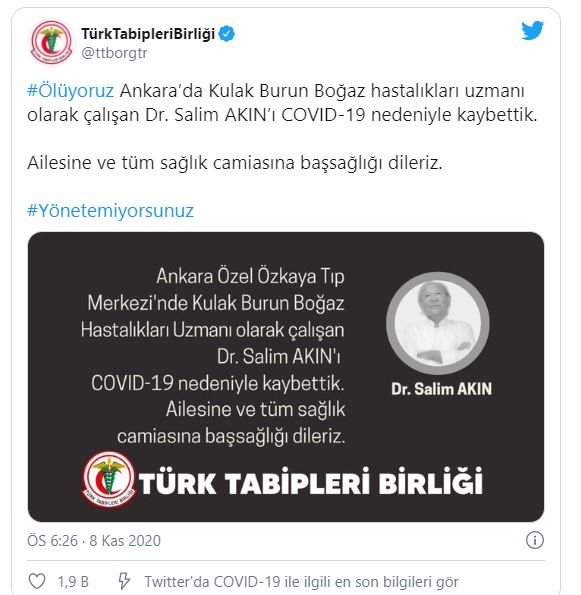581x595 pixels.
Task: Click the blue verified badge
Action: click(x=227, y=34)
